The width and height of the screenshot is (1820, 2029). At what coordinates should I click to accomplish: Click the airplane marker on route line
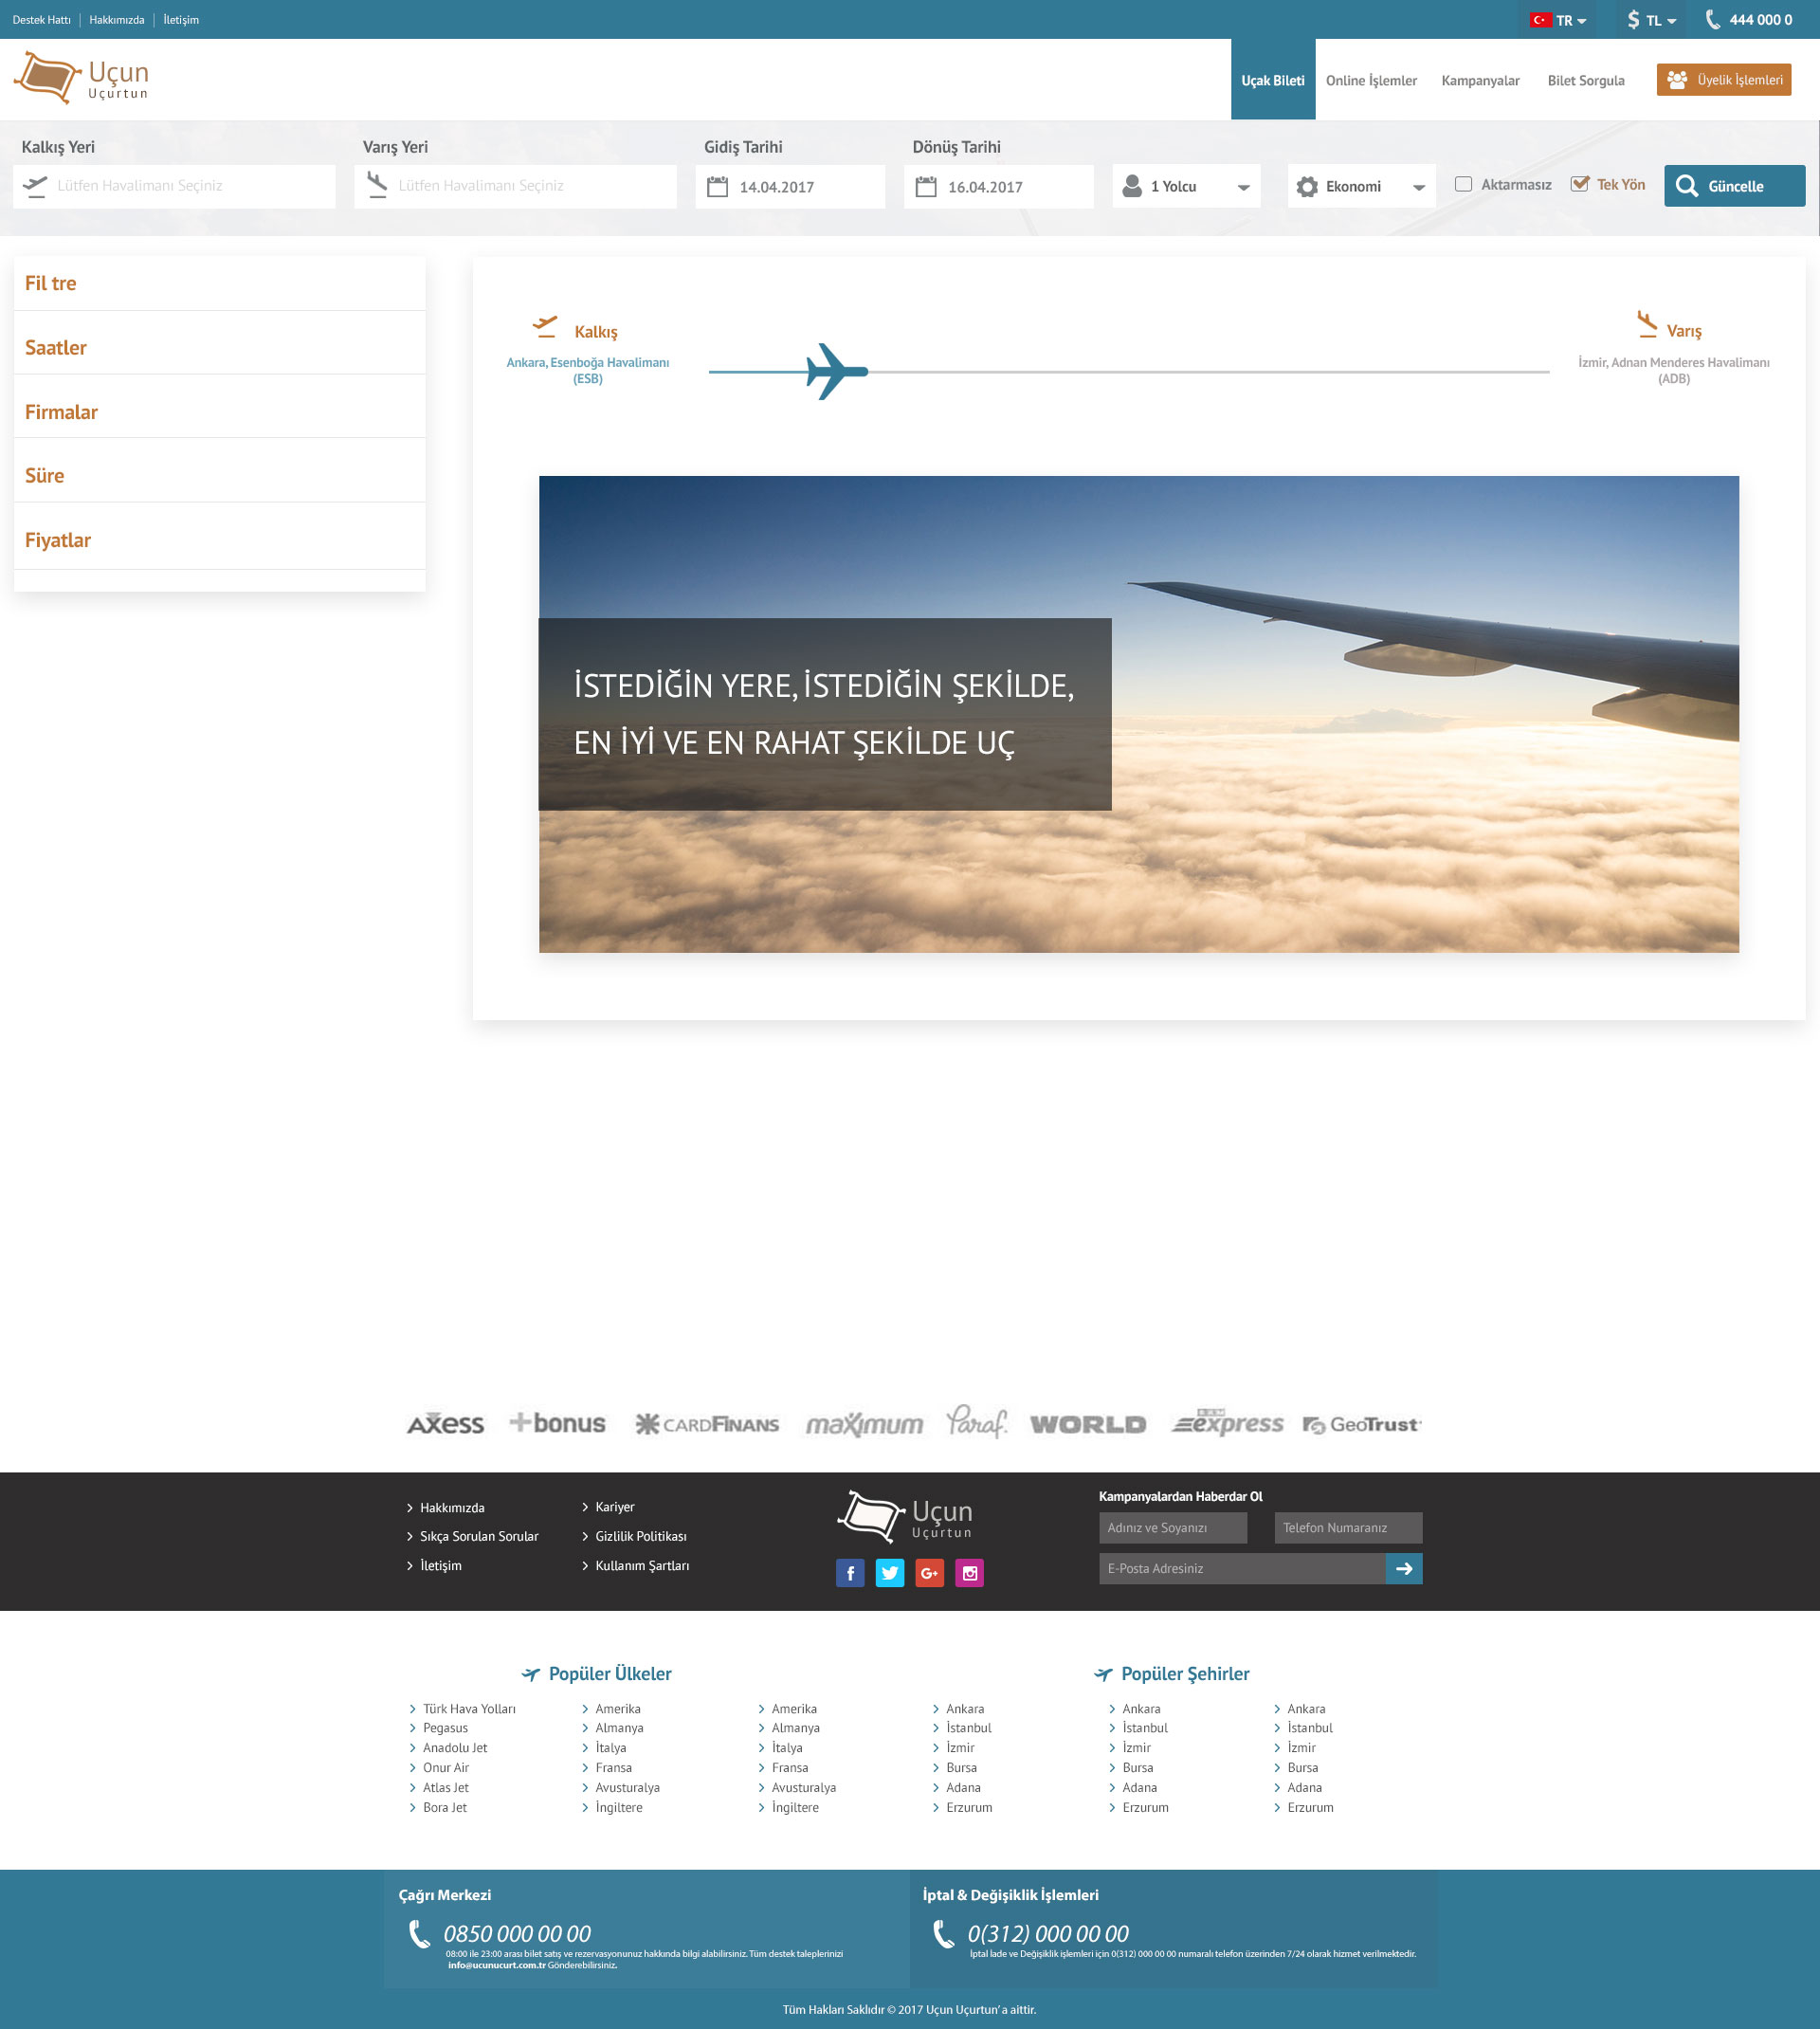(x=835, y=371)
